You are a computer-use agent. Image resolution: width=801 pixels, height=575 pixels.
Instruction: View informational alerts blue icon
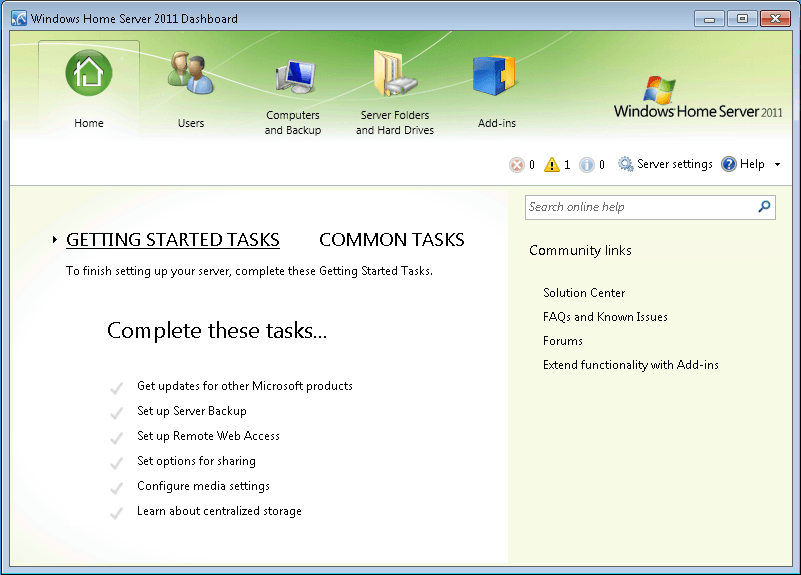[587, 165]
